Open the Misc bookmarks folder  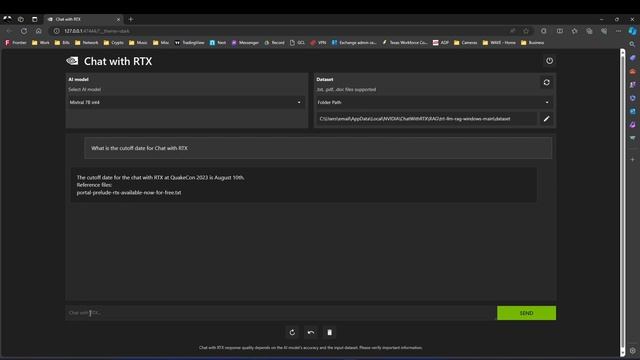(x=161, y=42)
